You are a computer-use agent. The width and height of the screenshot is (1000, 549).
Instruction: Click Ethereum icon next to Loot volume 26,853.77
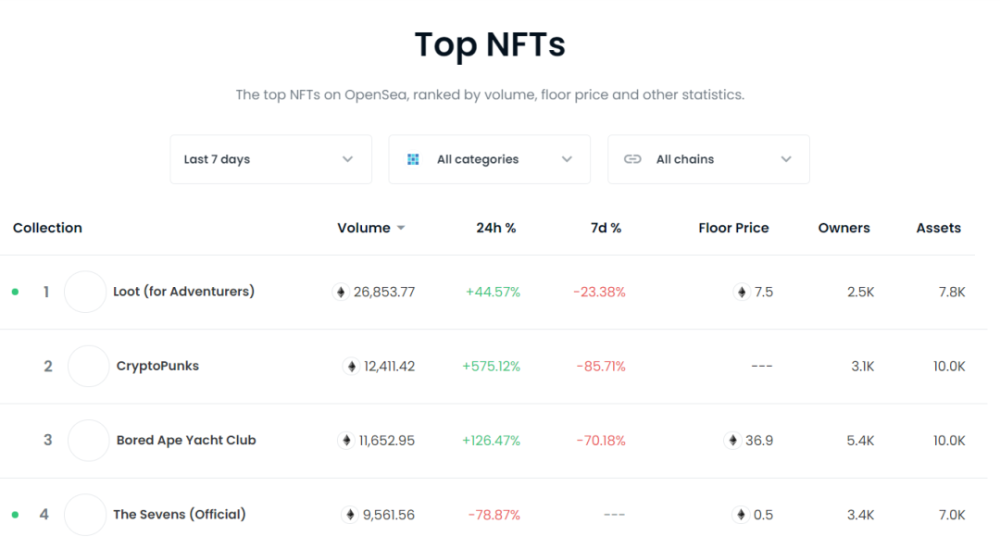(341, 292)
